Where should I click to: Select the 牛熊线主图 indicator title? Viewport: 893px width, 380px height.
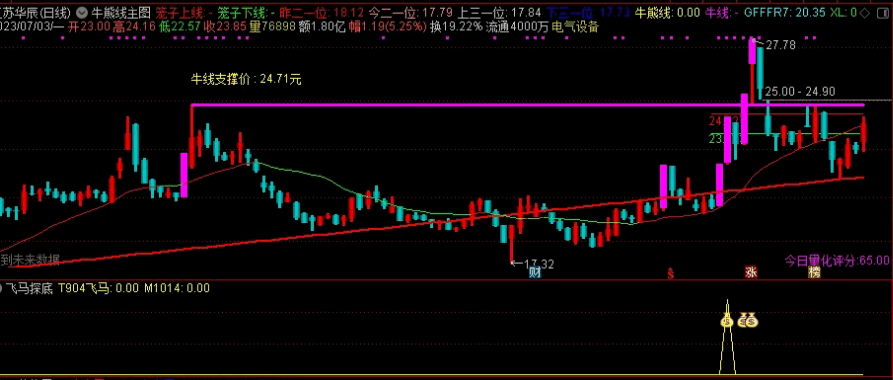[120, 12]
